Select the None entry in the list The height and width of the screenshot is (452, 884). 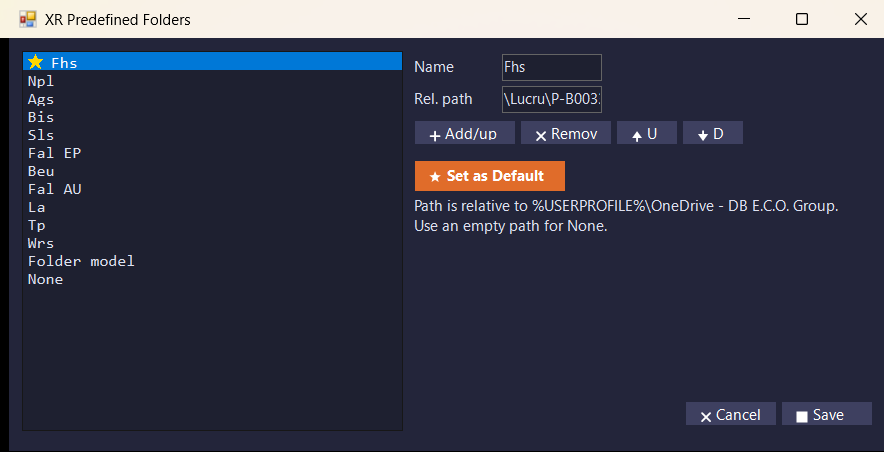point(213,279)
